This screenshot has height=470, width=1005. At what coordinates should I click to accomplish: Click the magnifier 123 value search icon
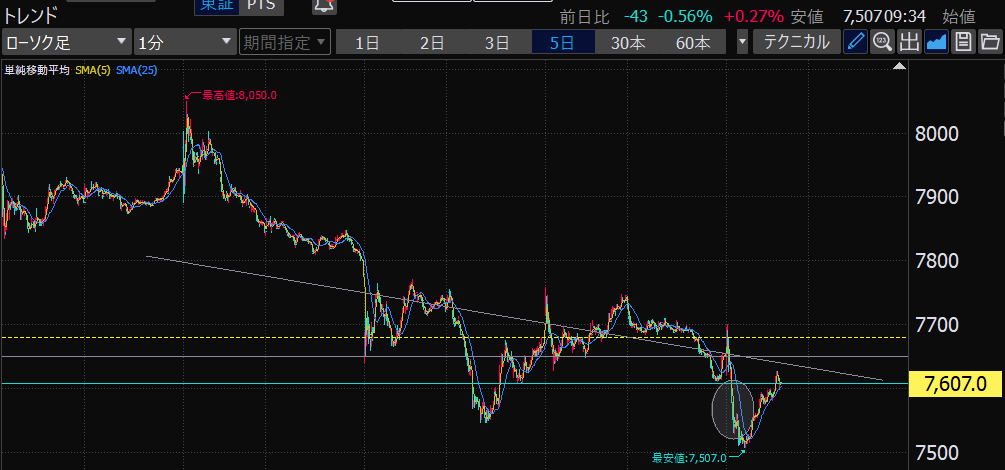(x=882, y=42)
